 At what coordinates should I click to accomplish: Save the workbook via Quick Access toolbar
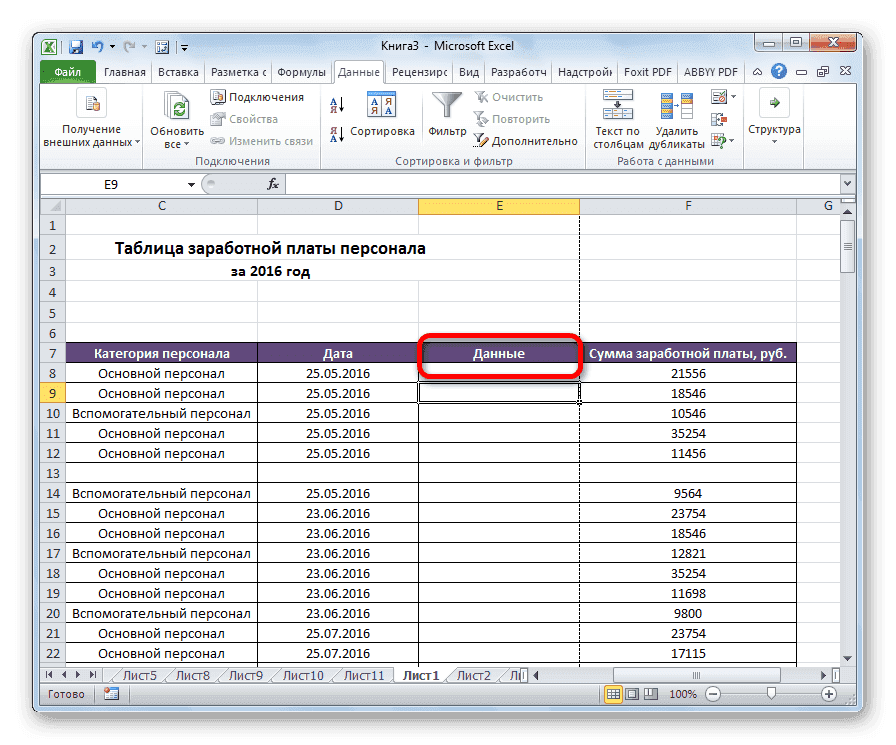pyautogui.click(x=75, y=46)
